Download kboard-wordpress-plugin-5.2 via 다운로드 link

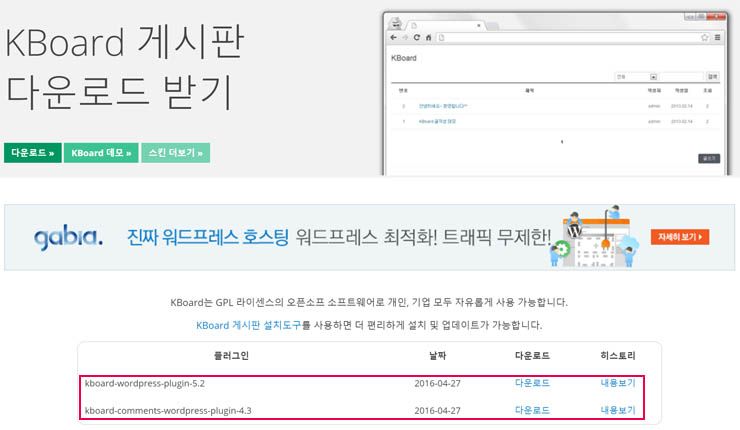(x=532, y=383)
